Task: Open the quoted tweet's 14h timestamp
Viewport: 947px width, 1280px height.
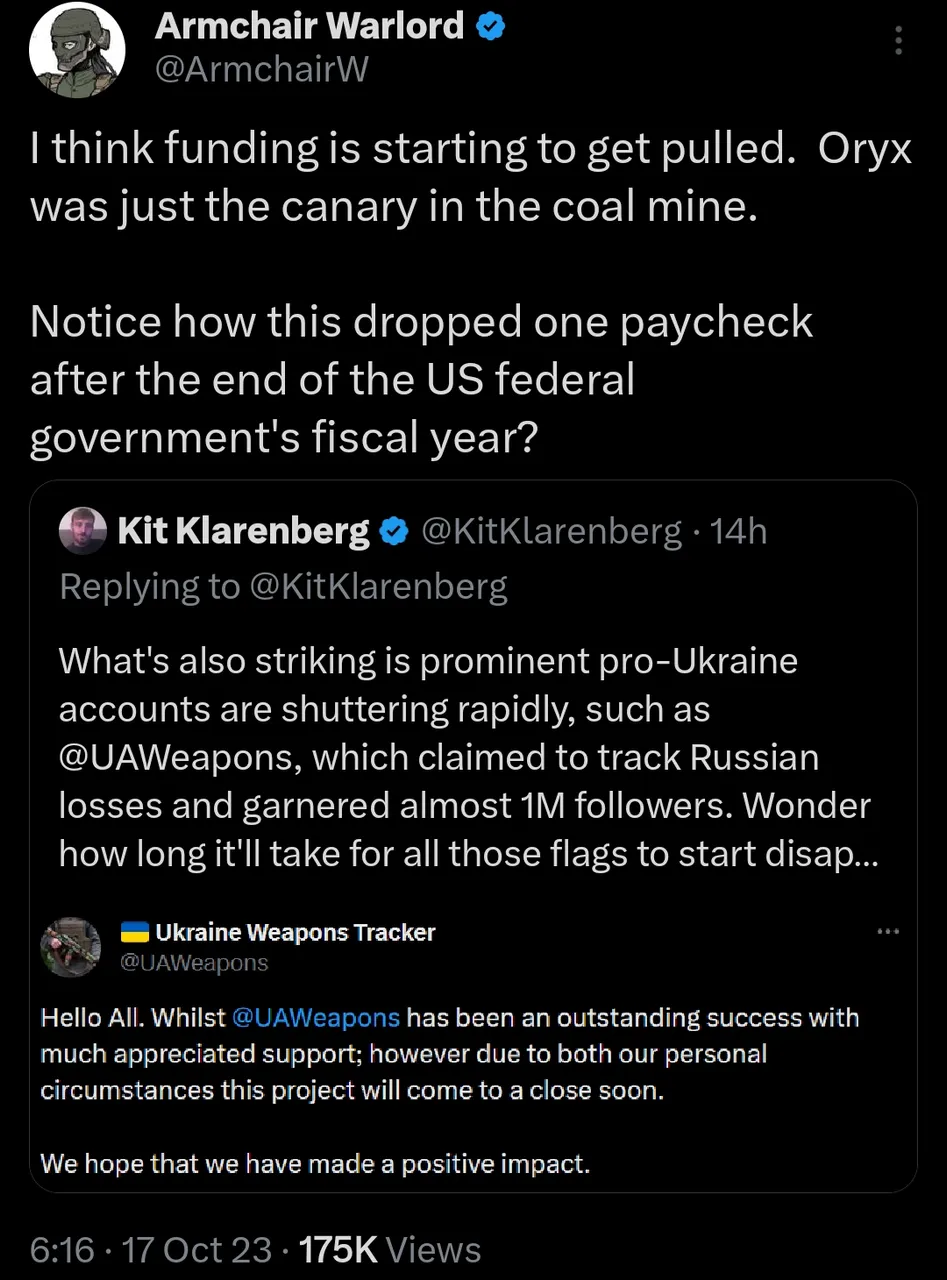Action: point(738,532)
